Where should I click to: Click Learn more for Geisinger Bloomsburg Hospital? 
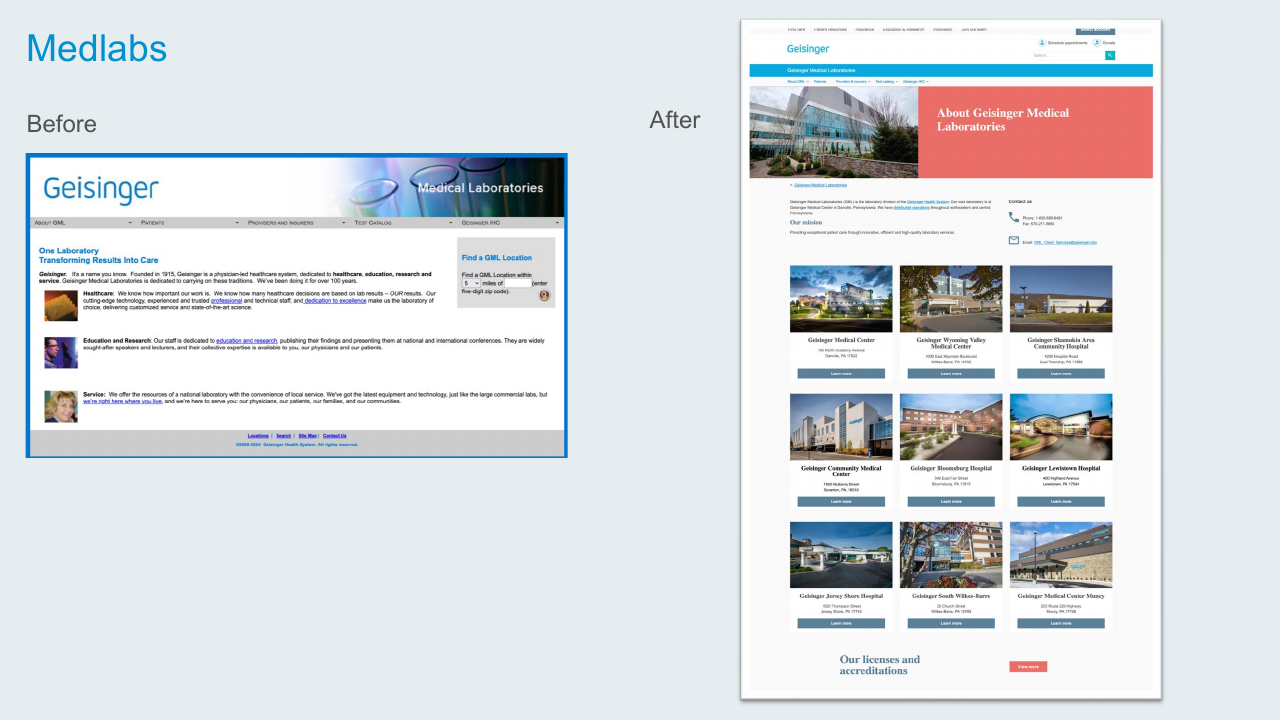point(951,501)
